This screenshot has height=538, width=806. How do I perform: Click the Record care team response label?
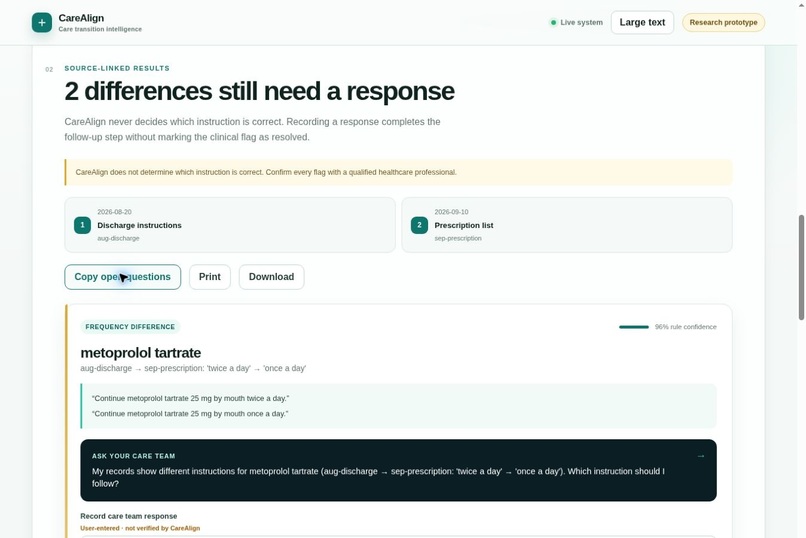point(129,516)
